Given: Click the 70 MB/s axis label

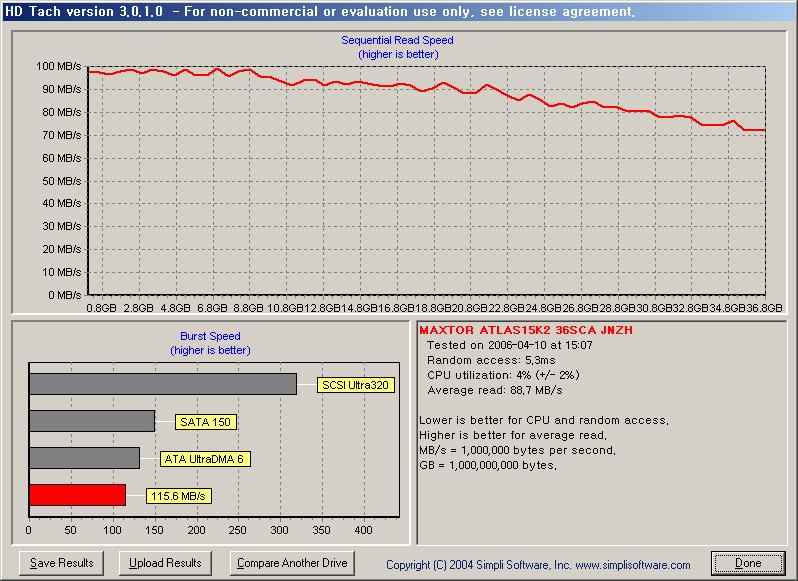Looking at the screenshot, I should pyautogui.click(x=62, y=135).
